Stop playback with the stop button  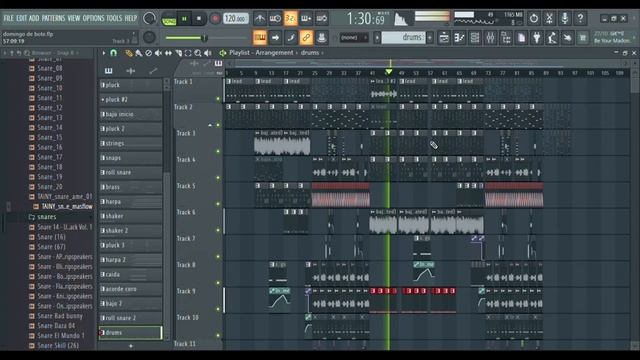pos(199,19)
